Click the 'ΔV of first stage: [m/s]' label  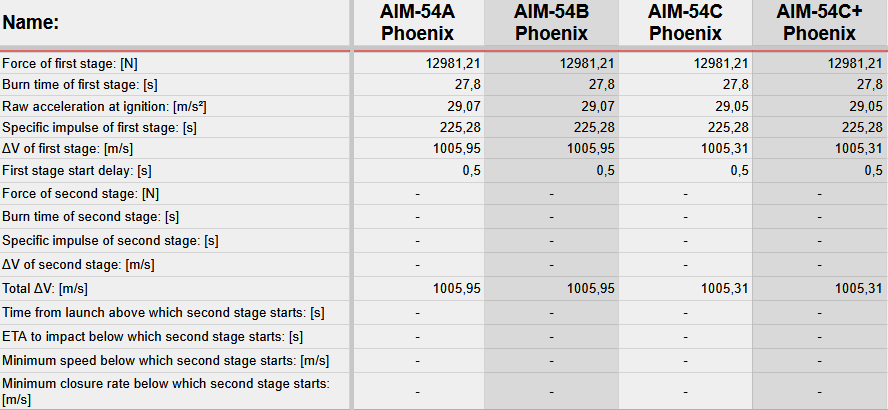pos(70,148)
